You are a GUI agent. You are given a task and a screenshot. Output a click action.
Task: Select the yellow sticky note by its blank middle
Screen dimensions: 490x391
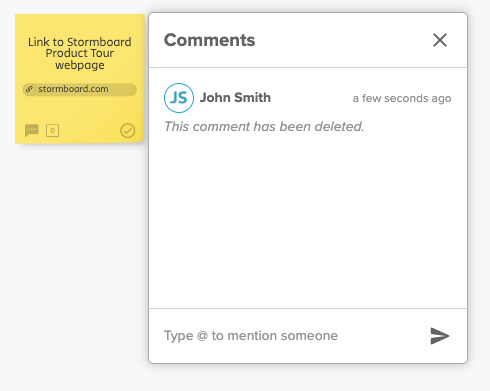[x=80, y=108]
